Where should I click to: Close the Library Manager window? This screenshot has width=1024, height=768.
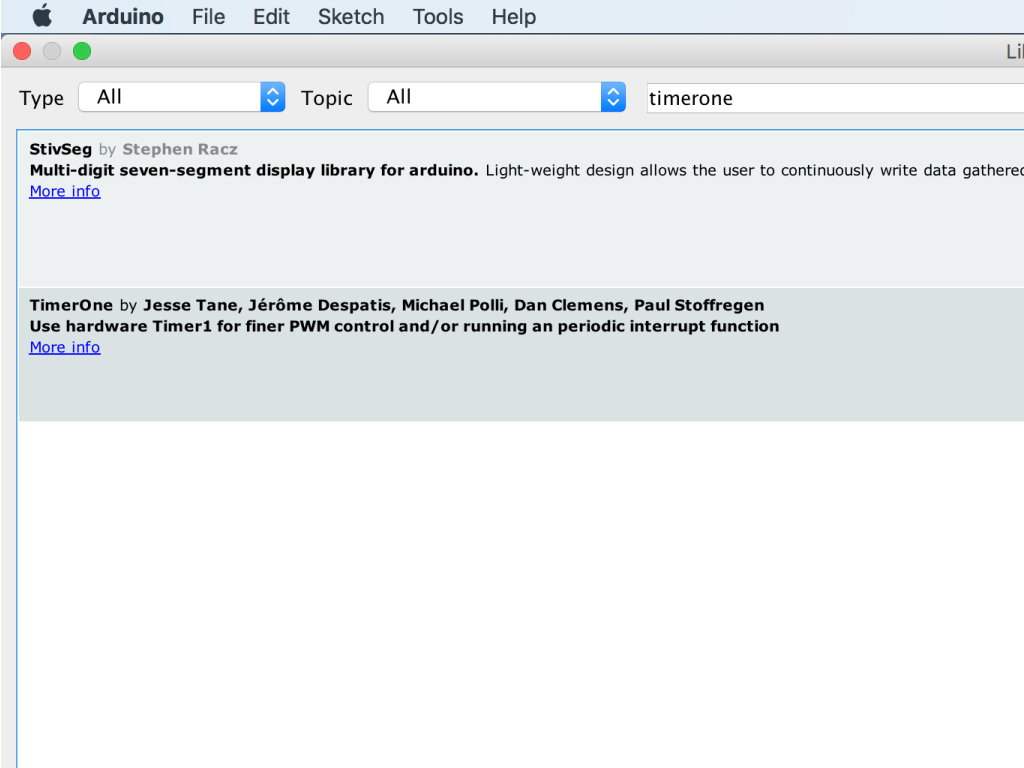click(22, 51)
